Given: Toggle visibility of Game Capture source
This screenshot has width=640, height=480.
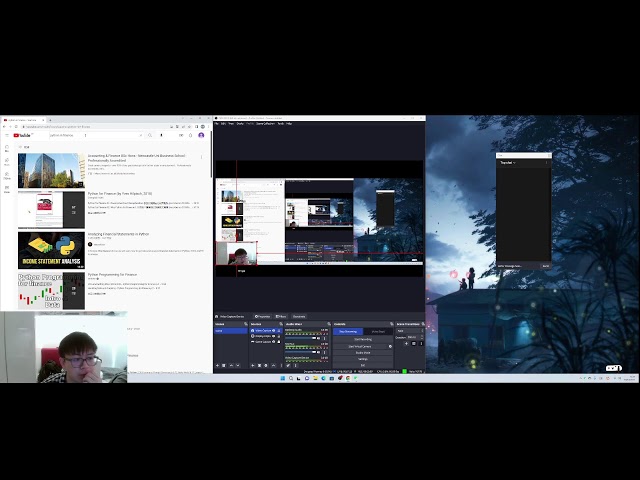Looking at the screenshot, I should pyautogui.click(x=274, y=342).
